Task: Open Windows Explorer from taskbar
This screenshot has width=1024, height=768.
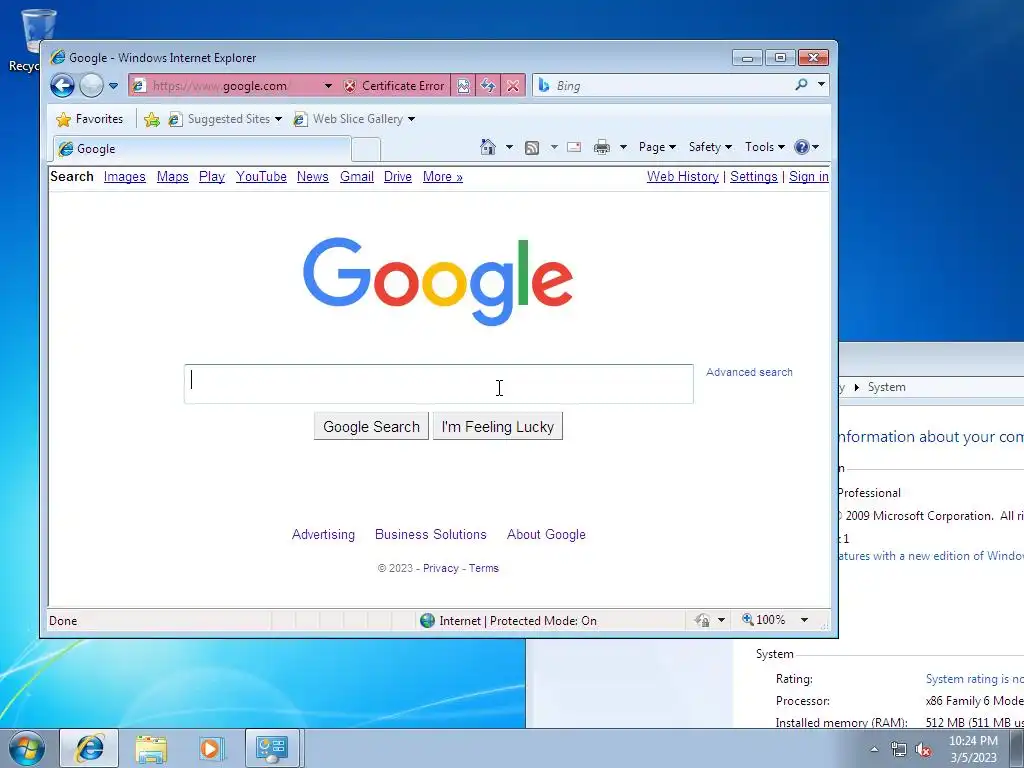Action: pyautogui.click(x=151, y=748)
